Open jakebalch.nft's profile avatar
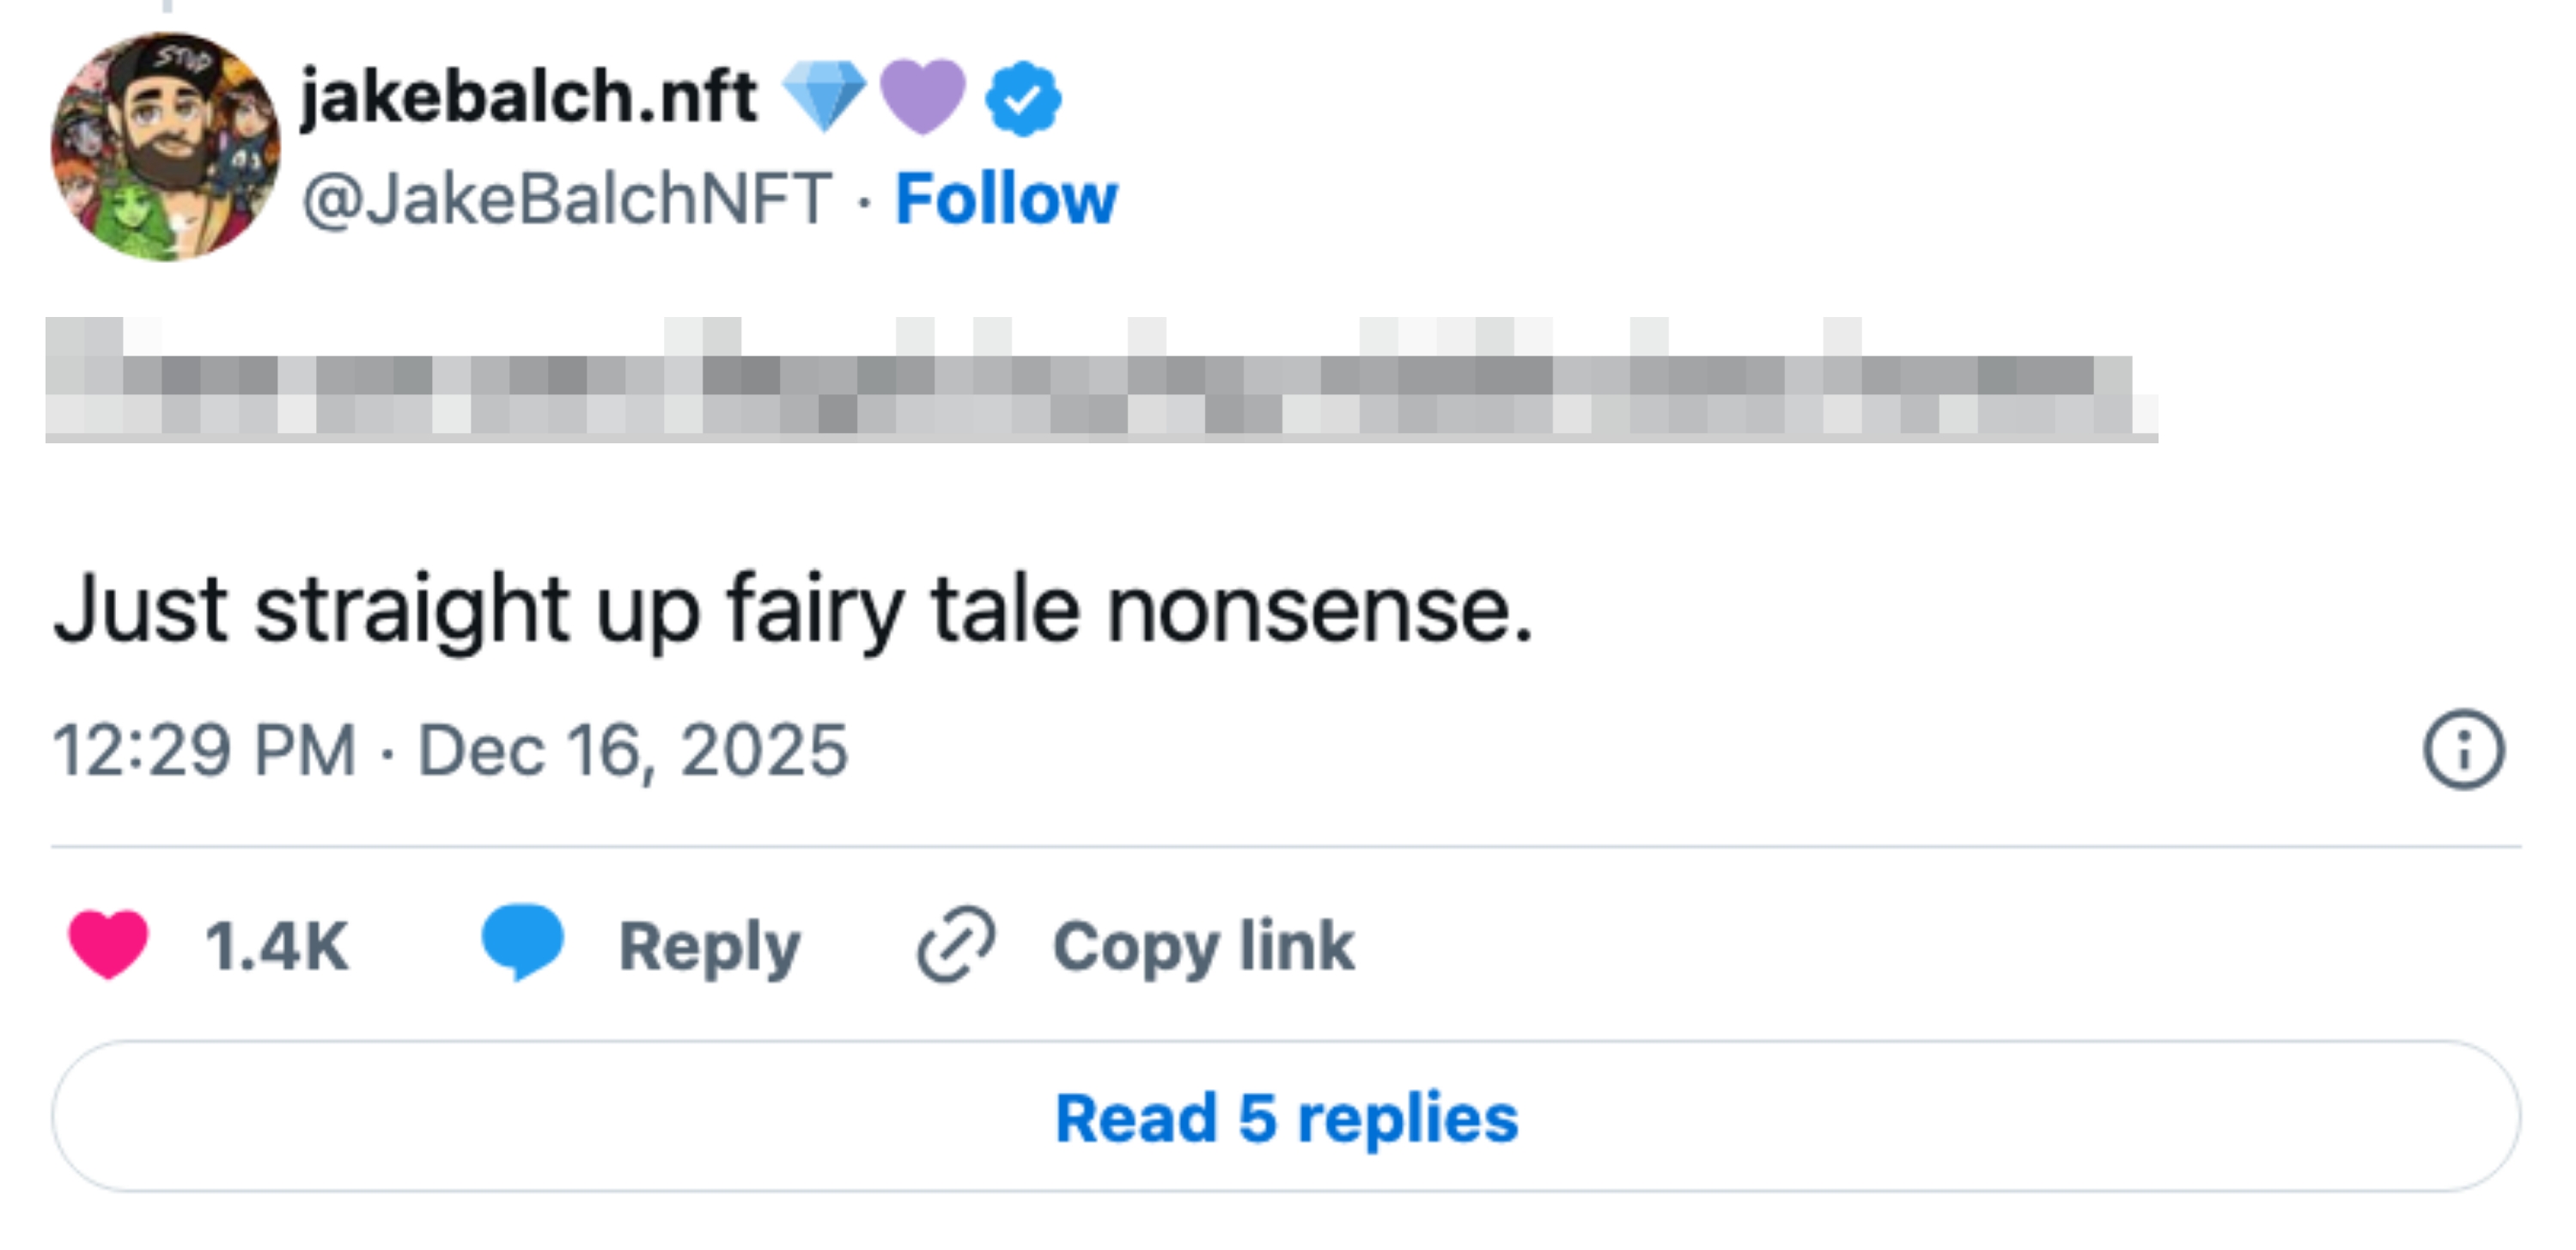Image resolution: width=2576 pixels, height=1250 pixels. [x=166, y=147]
